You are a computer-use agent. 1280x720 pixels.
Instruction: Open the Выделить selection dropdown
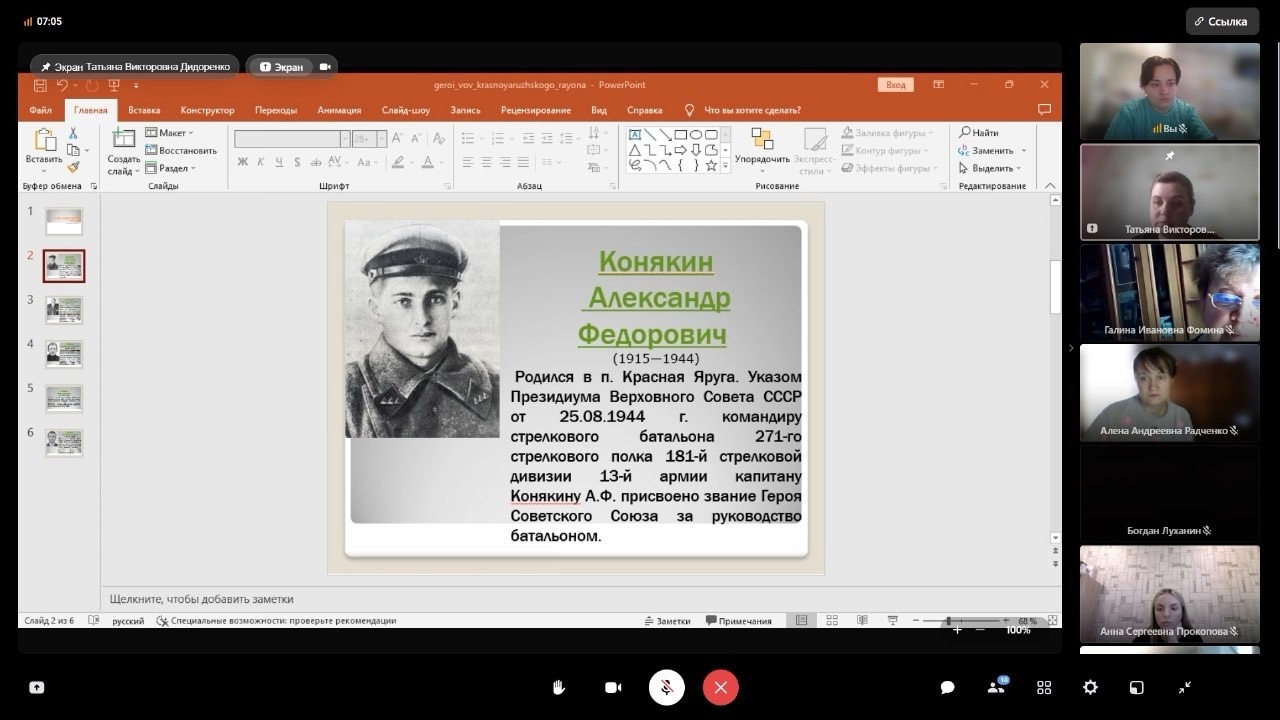pos(990,168)
